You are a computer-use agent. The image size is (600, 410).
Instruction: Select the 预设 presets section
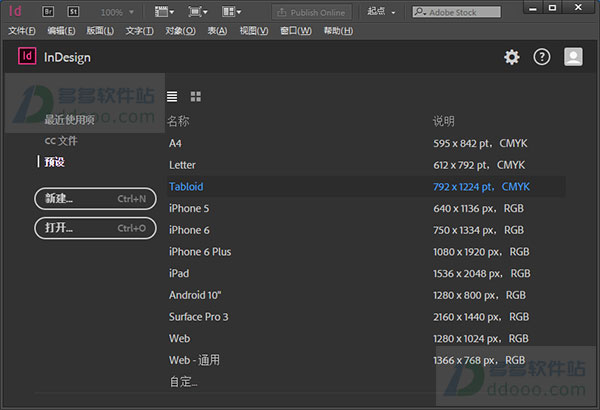tap(54, 162)
